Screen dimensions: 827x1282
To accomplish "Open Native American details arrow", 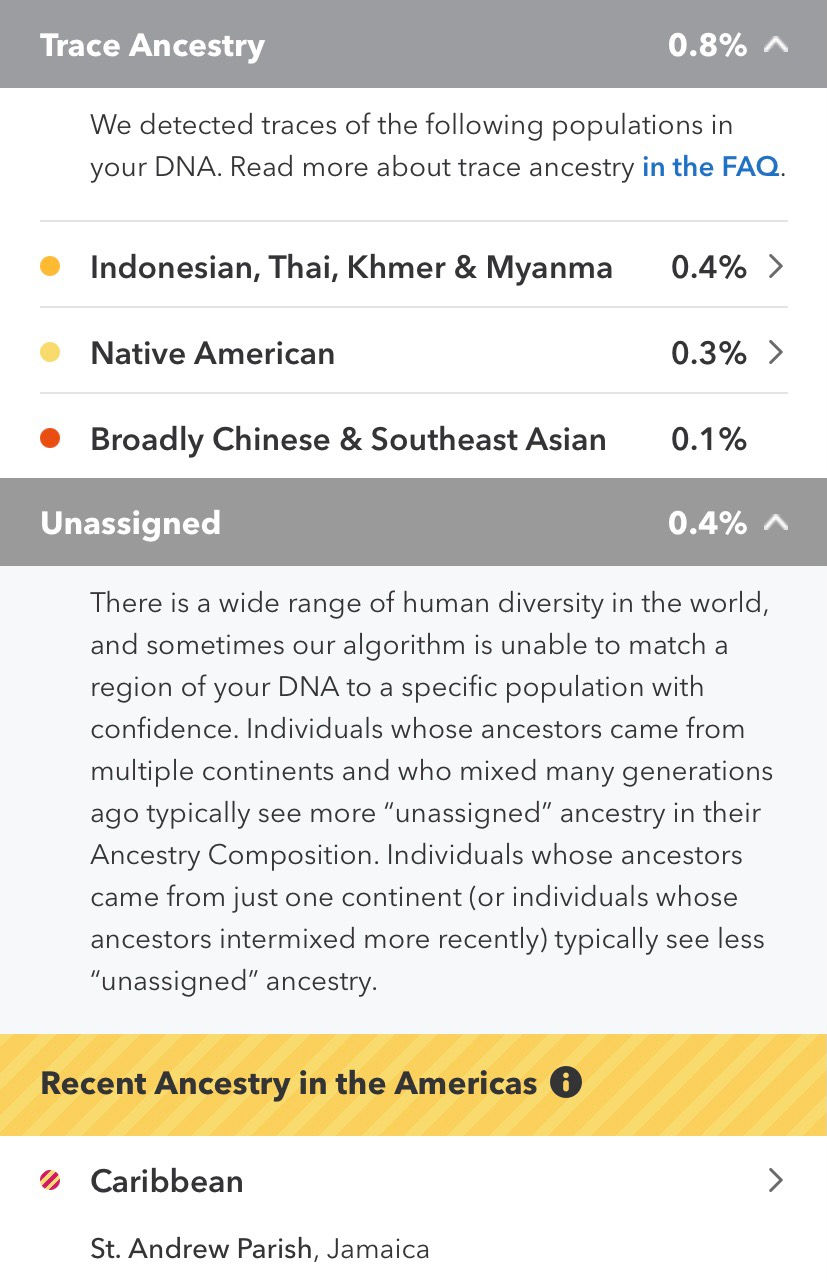I will pyautogui.click(x=775, y=352).
